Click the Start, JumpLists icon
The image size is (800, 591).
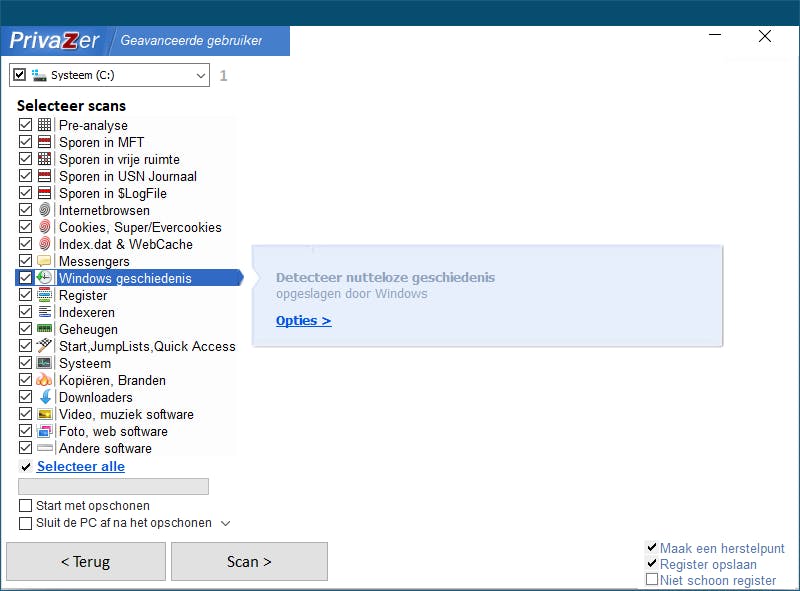[44, 346]
